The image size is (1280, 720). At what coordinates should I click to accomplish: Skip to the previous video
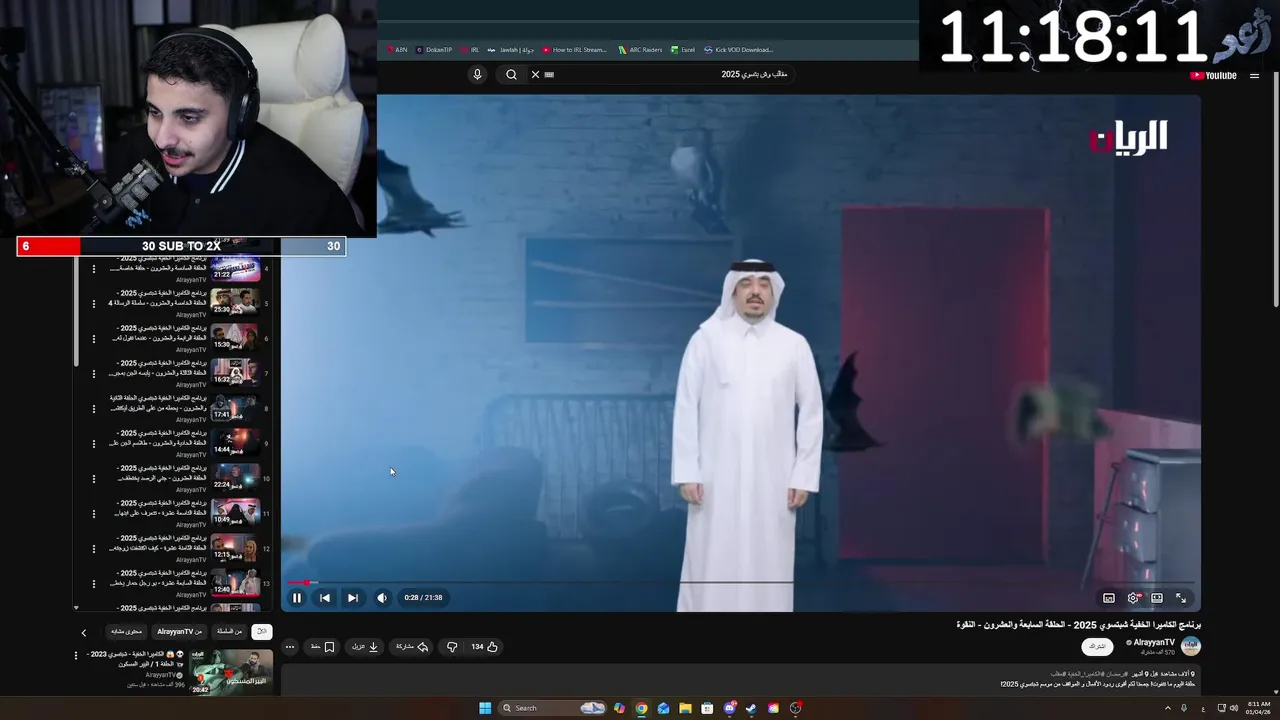click(x=325, y=598)
